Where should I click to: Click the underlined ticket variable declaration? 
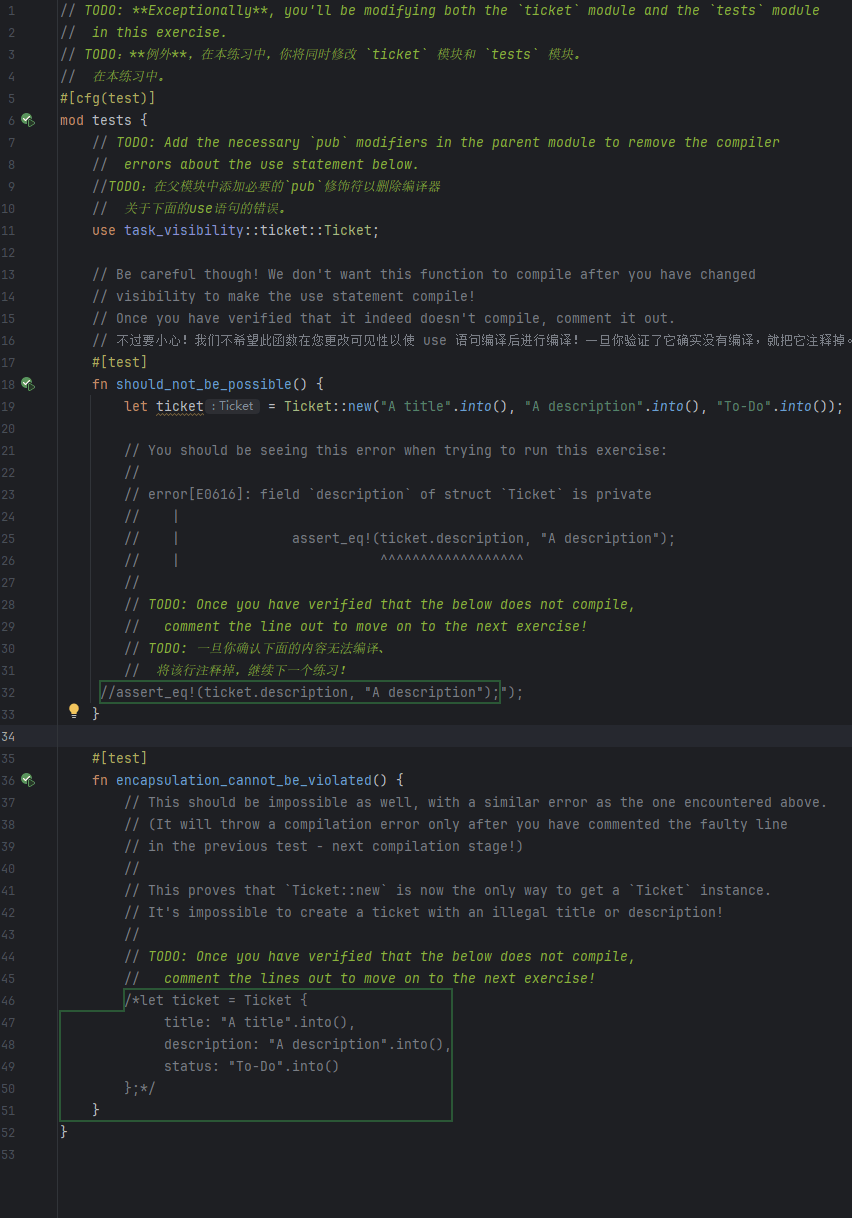click(179, 406)
